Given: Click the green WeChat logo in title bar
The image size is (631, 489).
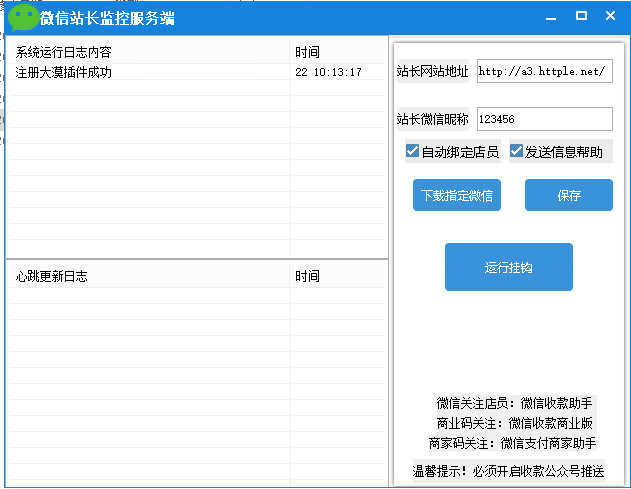Looking at the screenshot, I should (x=23, y=18).
